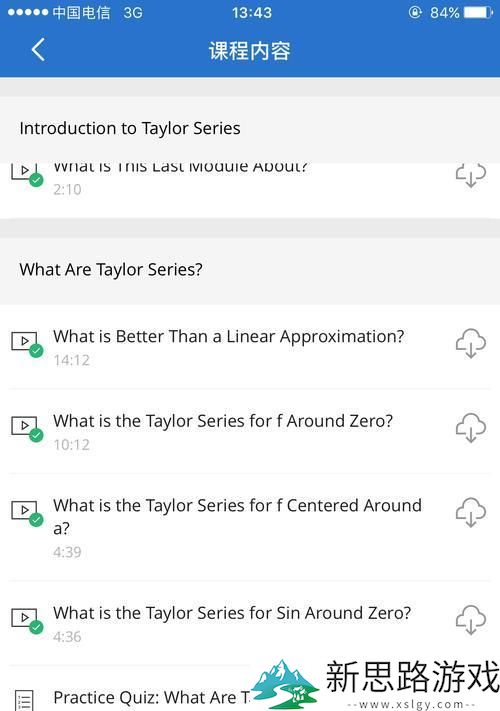
Task: Tap the video icon of the 4:39 lecture
Action: click(x=27, y=513)
